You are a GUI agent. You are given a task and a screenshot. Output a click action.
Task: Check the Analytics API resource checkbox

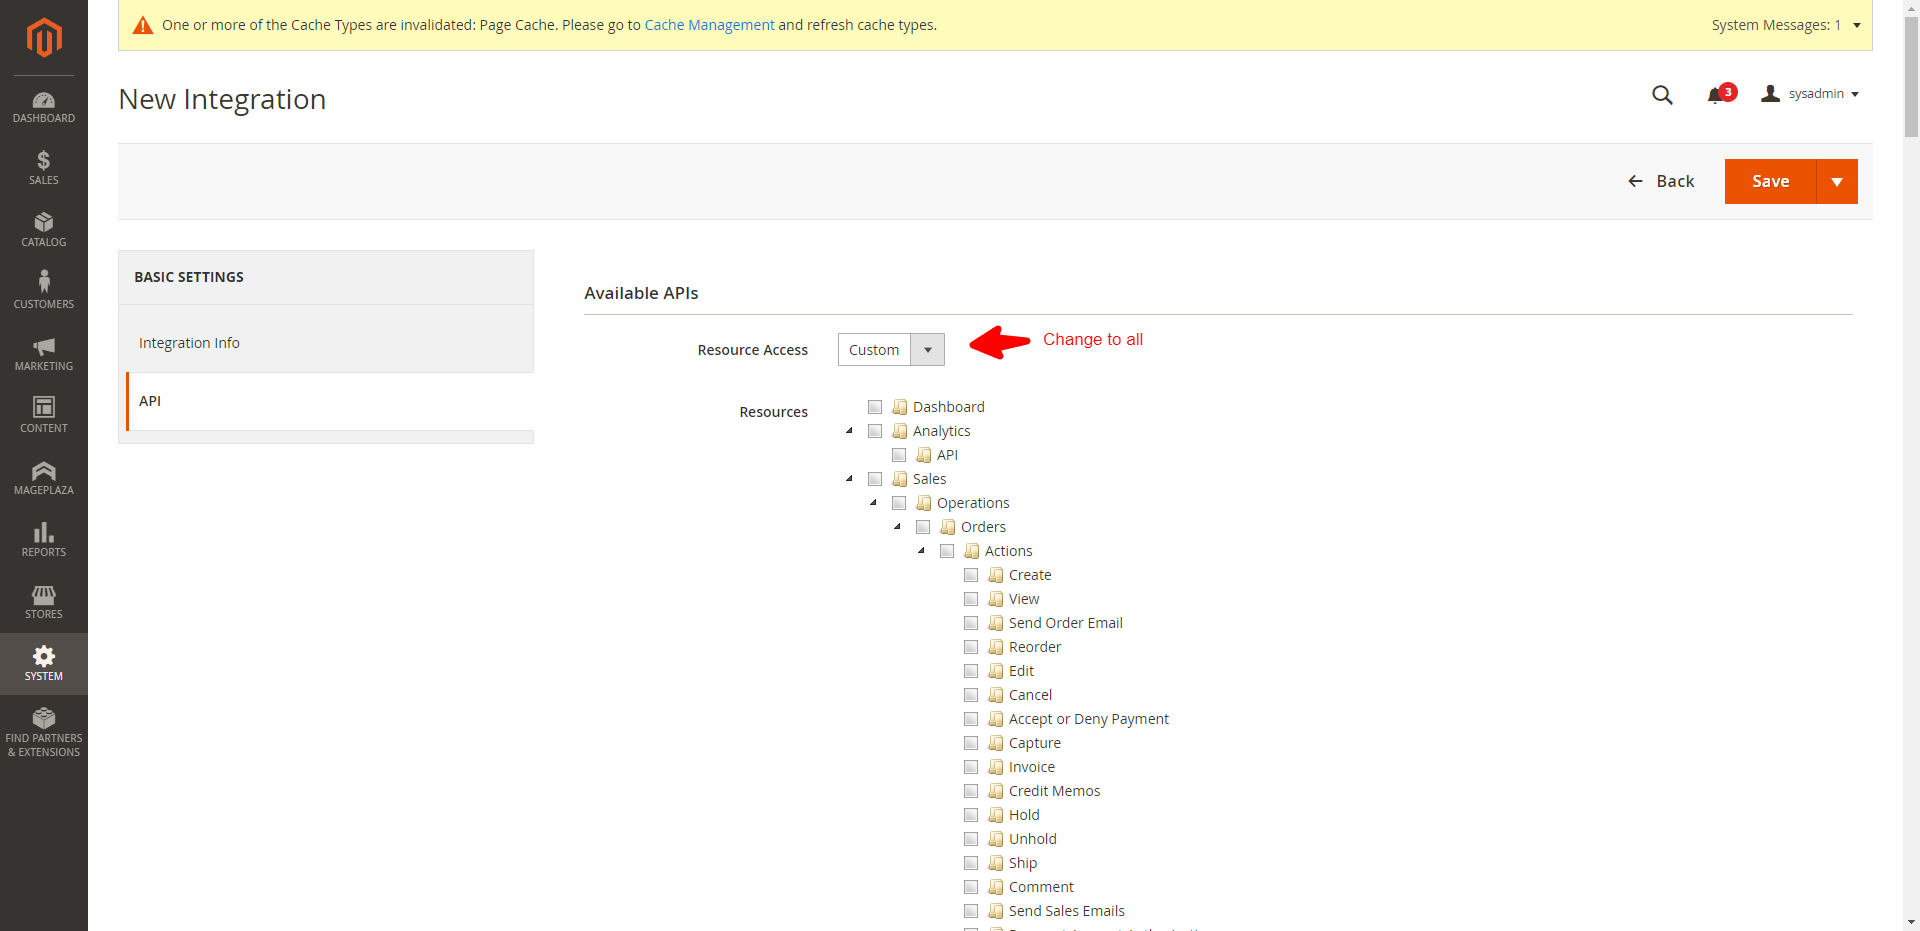click(x=899, y=455)
